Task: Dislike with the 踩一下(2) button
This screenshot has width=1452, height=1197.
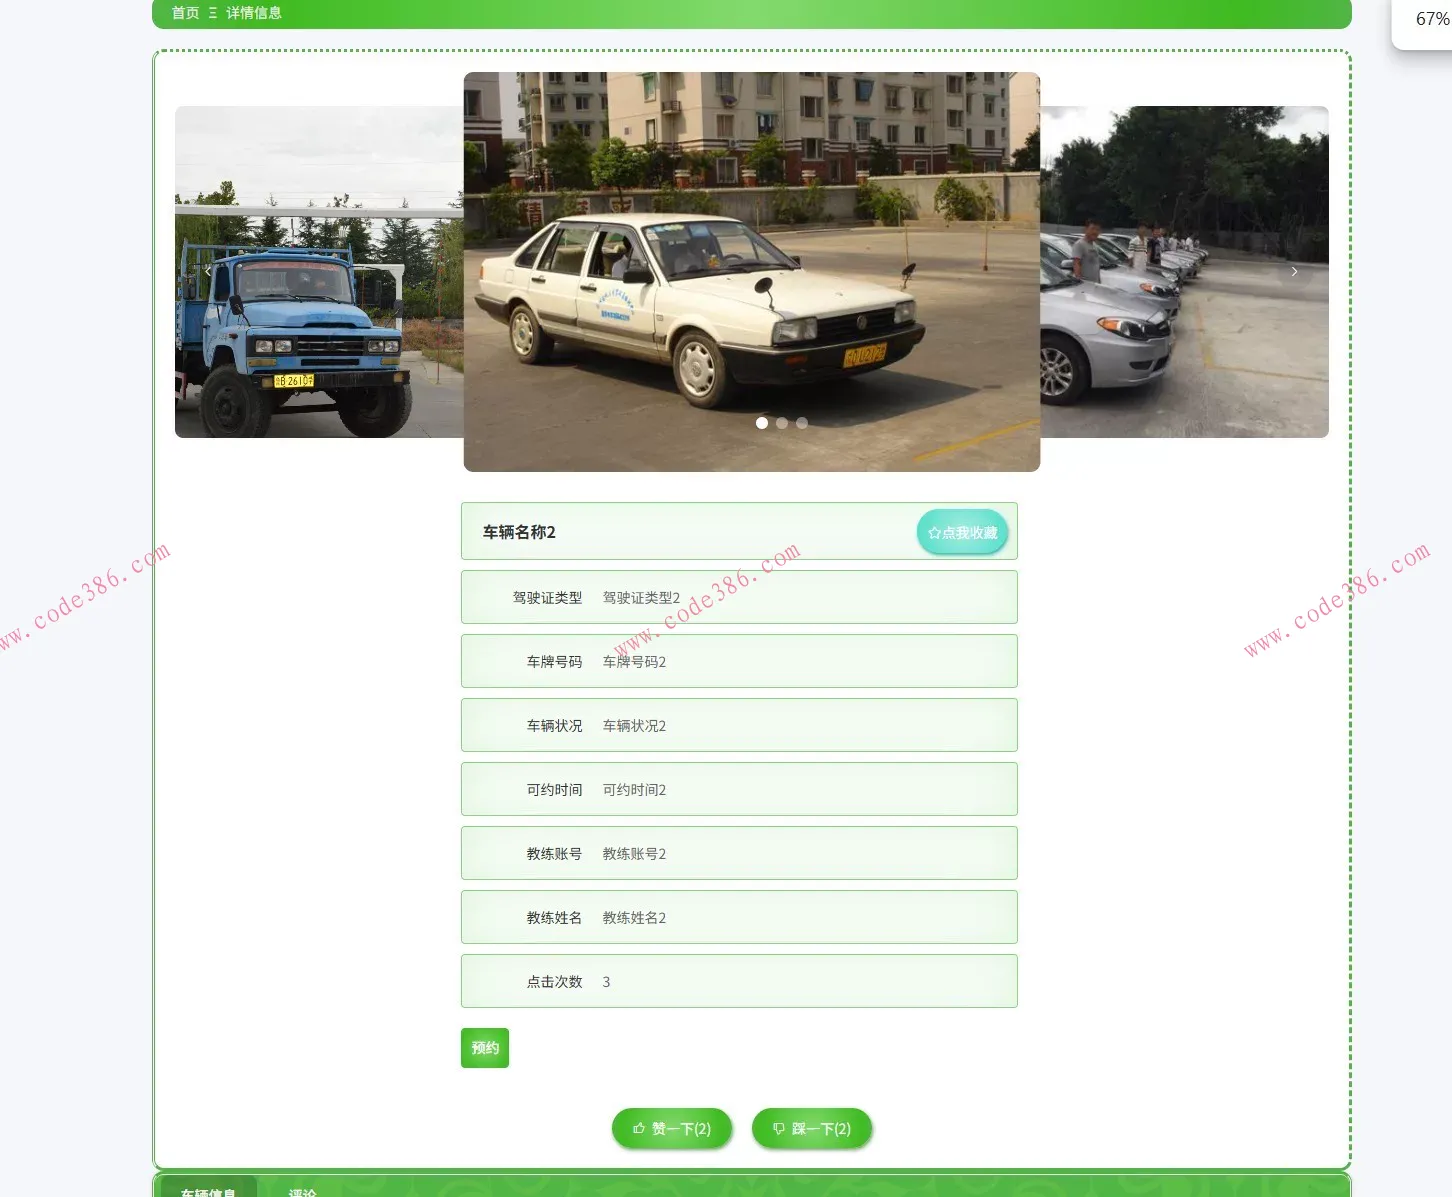Action: (x=812, y=1129)
